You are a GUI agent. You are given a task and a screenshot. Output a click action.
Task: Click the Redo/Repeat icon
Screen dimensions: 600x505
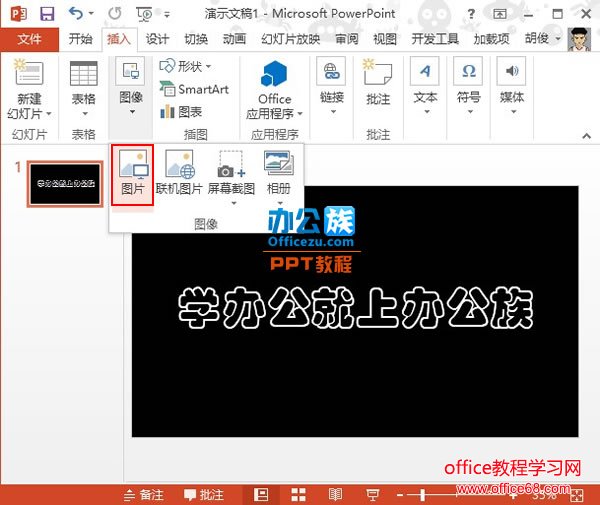[114, 14]
